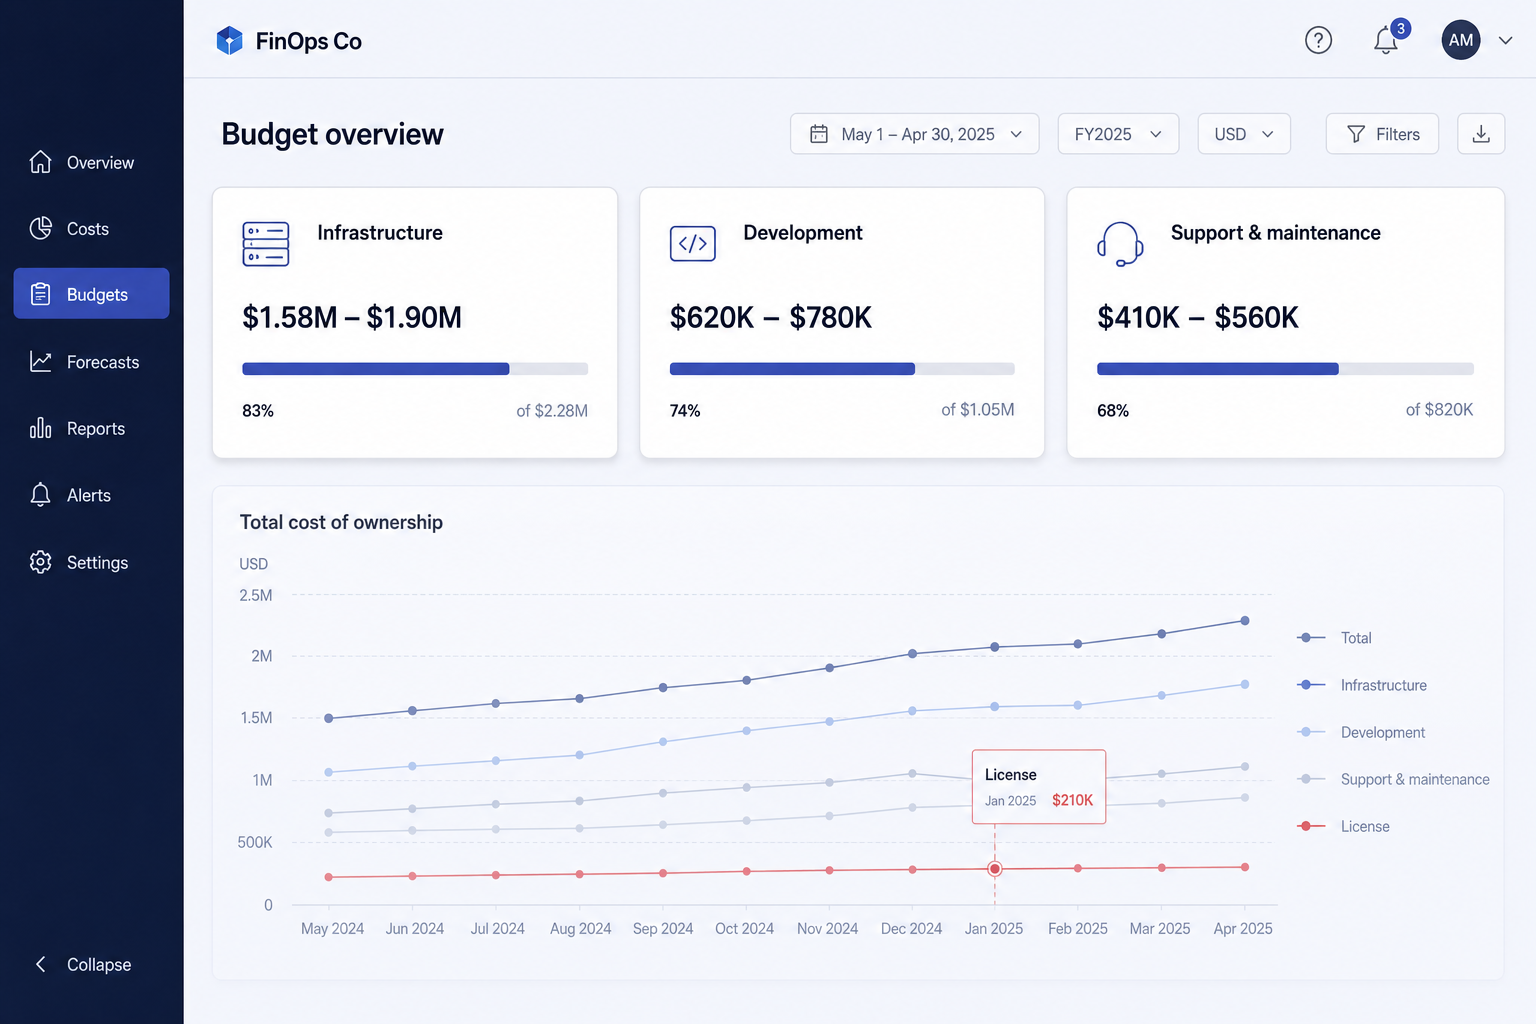Click the Total cost of ownership heading

(x=341, y=522)
